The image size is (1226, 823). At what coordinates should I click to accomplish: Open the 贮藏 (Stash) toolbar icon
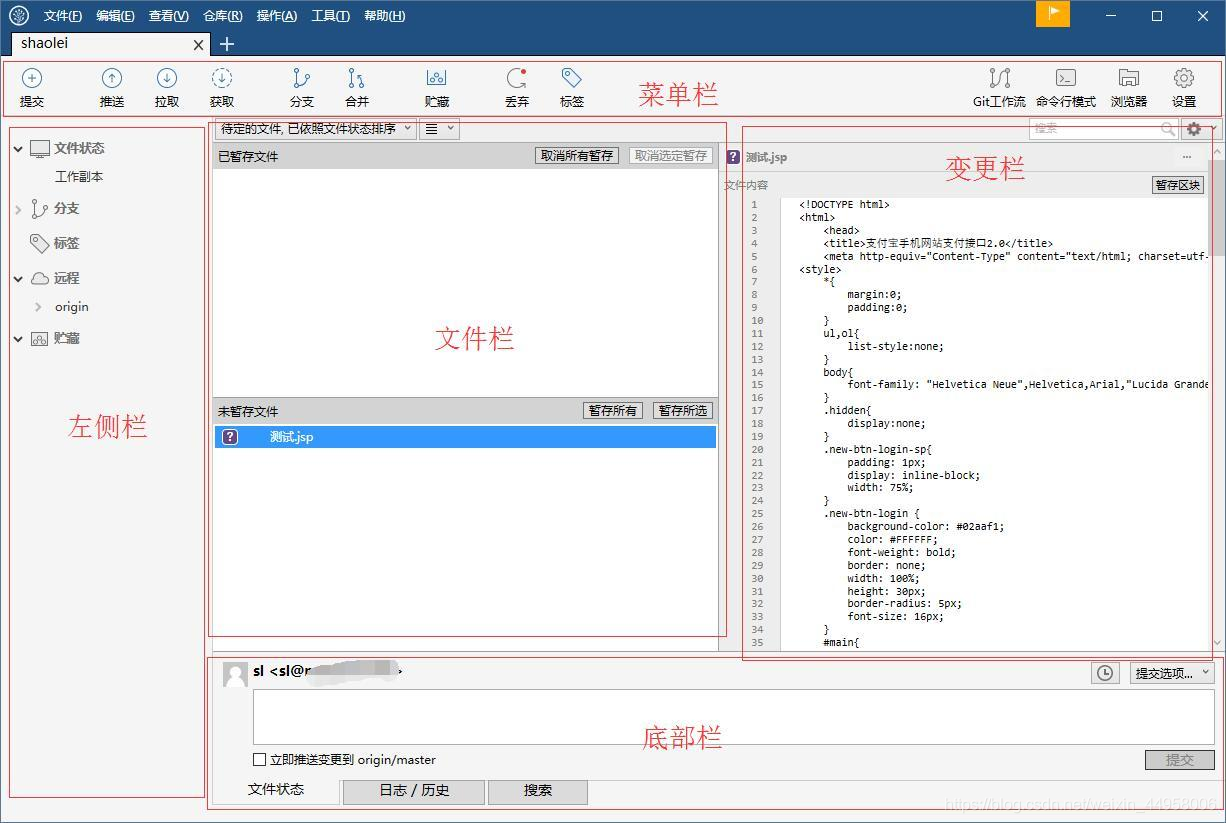[436, 79]
